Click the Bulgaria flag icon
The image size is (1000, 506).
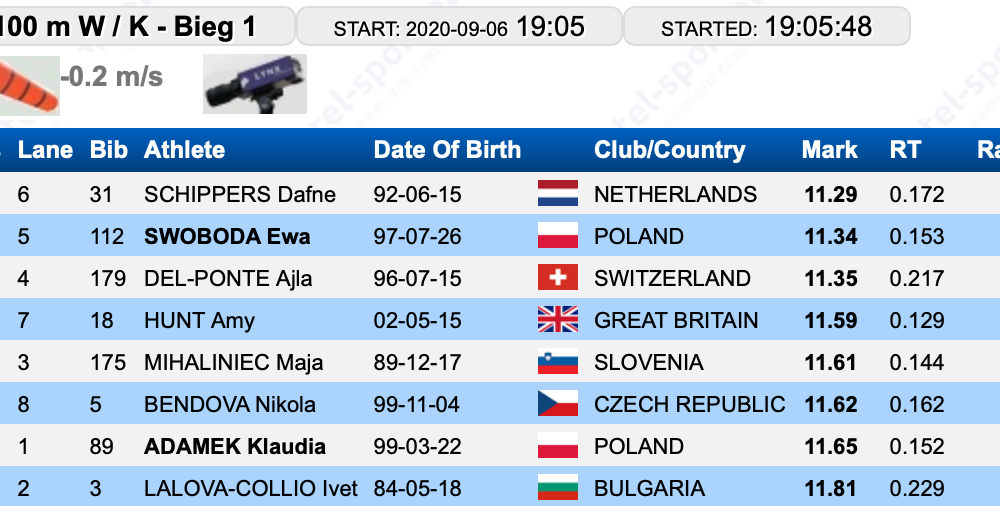click(558, 487)
